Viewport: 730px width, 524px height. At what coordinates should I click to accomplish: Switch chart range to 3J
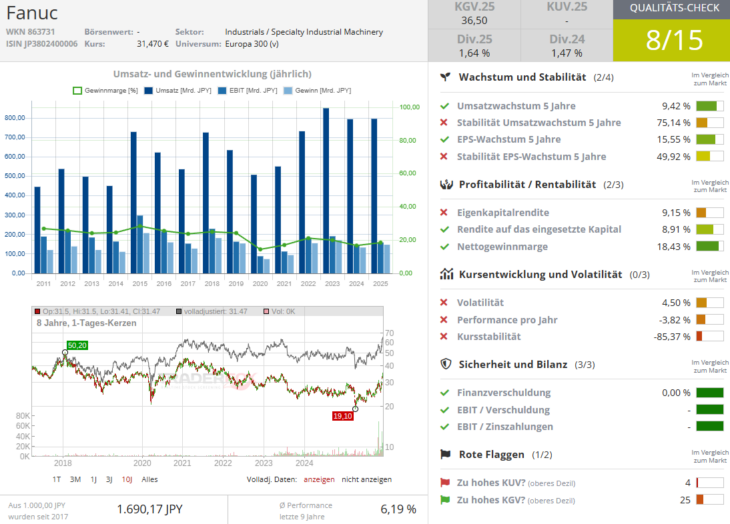click(x=110, y=479)
